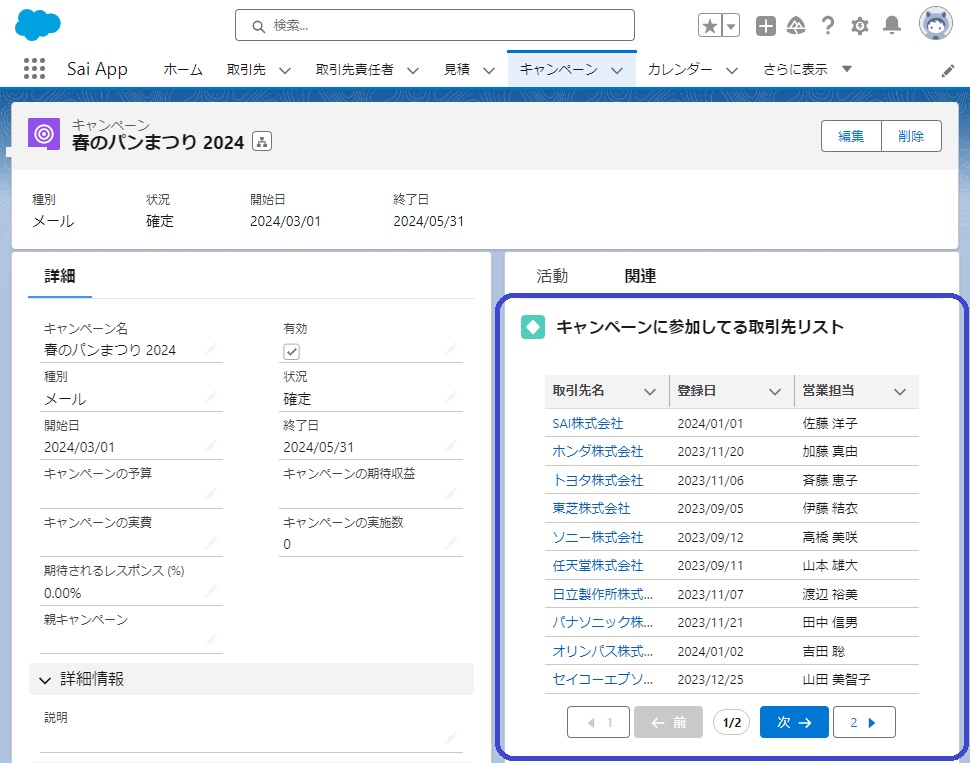
Task: Open the favorites list dropdown arrow
Action: [x=731, y=26]
